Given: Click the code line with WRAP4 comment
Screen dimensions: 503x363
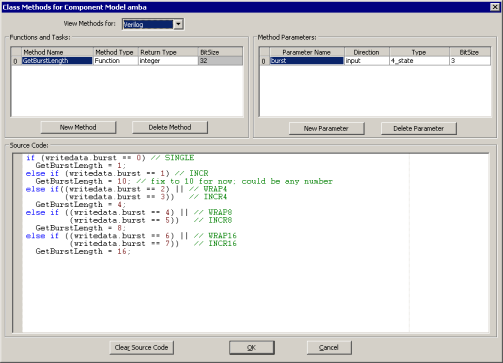Looking at the screenshot, I should (x=126, y=189).
